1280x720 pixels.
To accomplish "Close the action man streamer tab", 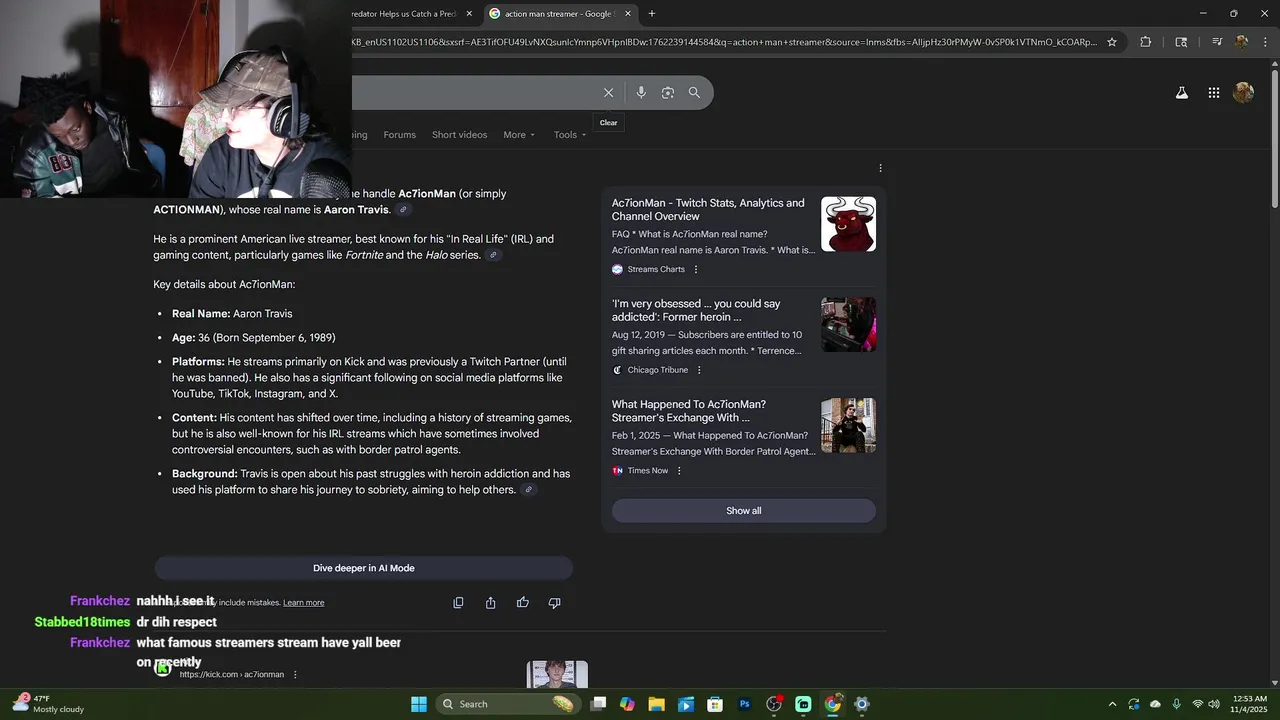I will pyautogui.click(x=628, y=14).
